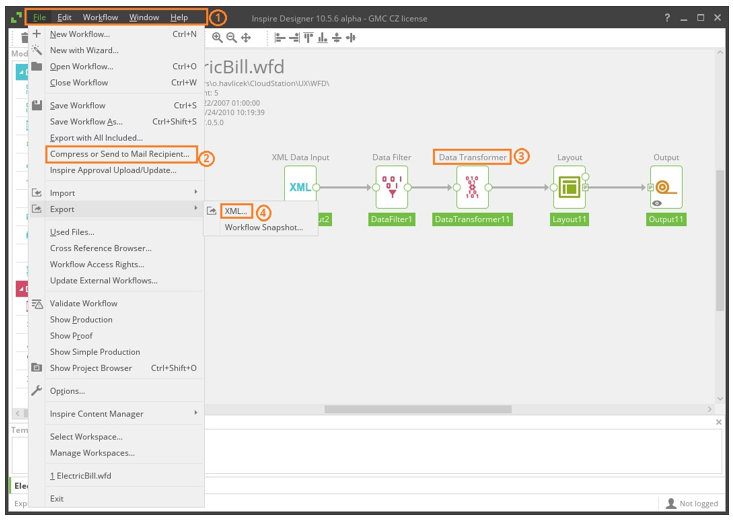Select the Layout module icon
This screenshot has width=733, height=521.
(569, 187)
